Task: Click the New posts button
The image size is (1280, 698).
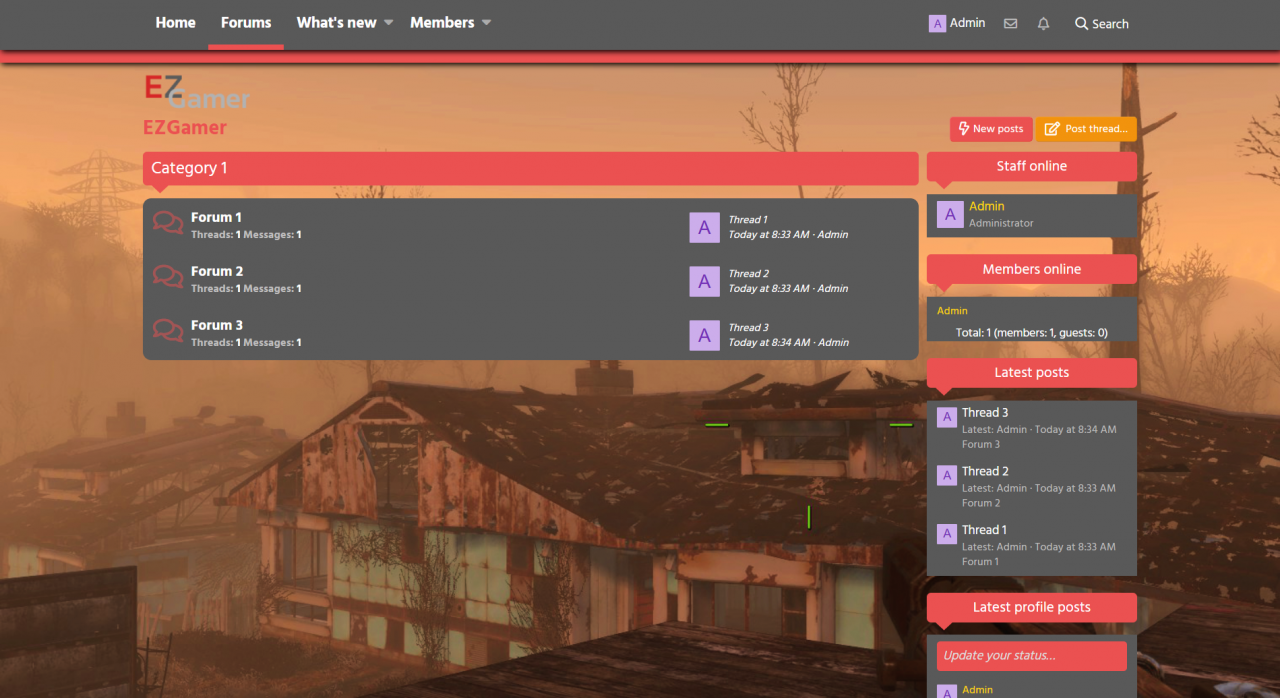Action: 990,129
